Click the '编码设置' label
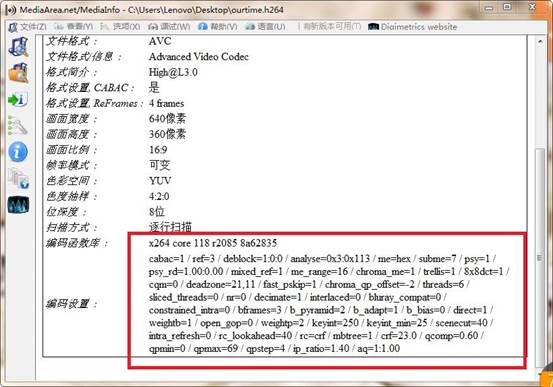Screen dimensions: 553x387 pyautogui.click(x=71, y=304)
